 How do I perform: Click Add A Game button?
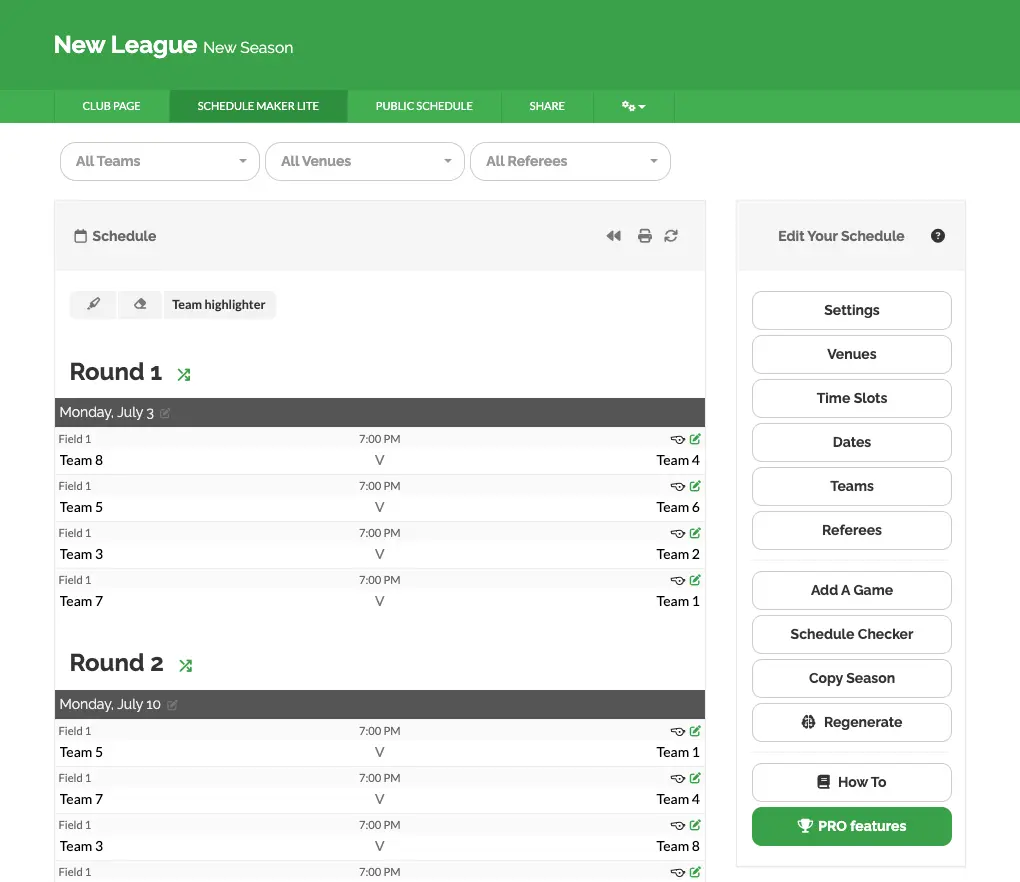tap(852, 591)
